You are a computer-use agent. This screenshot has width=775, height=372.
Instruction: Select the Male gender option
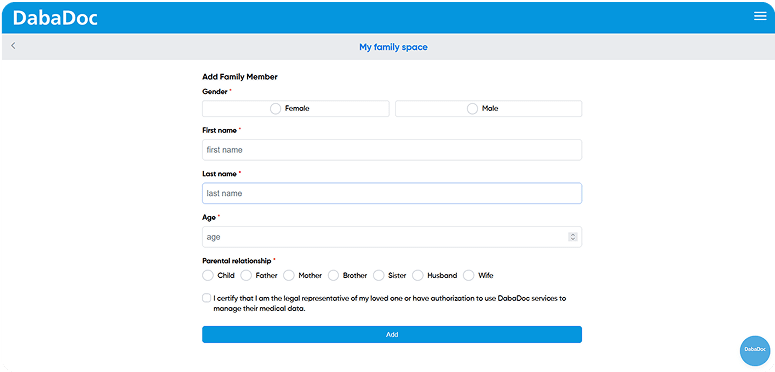click(x=488, y=109)
